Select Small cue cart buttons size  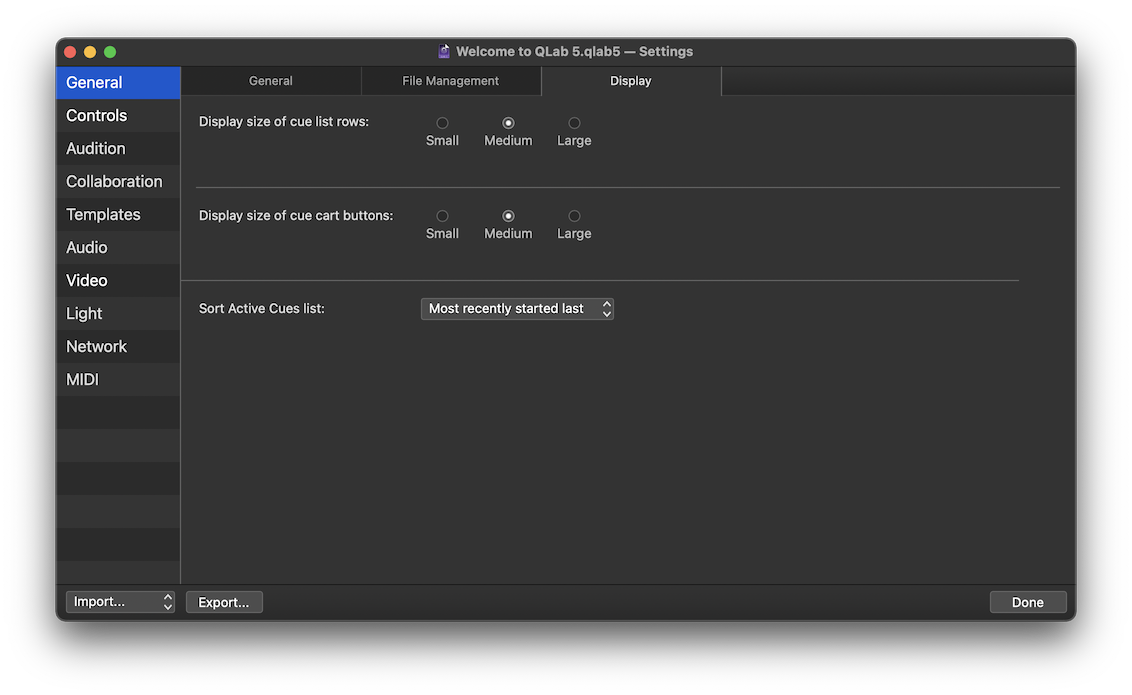click(x=442, y=216)
